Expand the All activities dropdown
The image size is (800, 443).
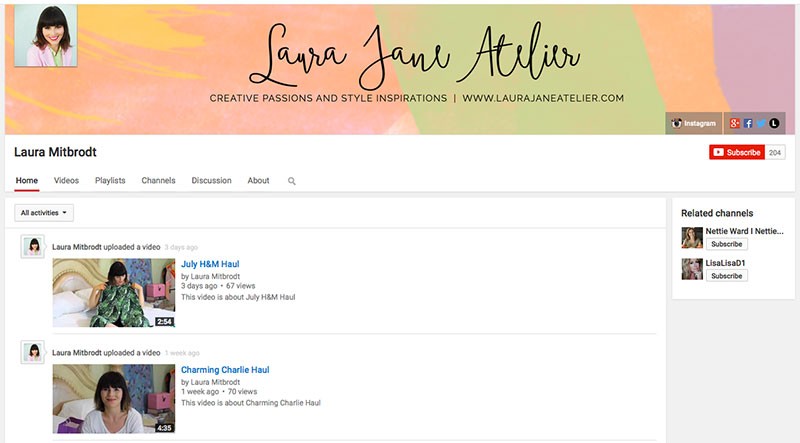tap(45, 213)
